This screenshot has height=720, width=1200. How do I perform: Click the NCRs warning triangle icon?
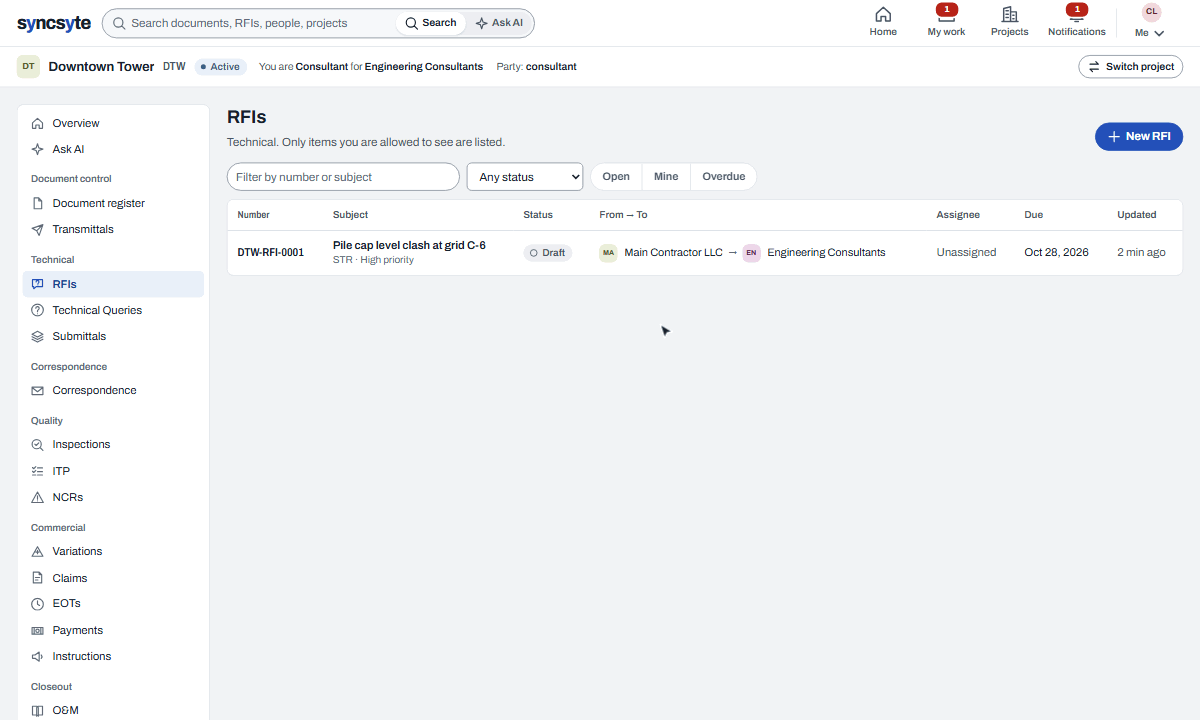point(38,497)
